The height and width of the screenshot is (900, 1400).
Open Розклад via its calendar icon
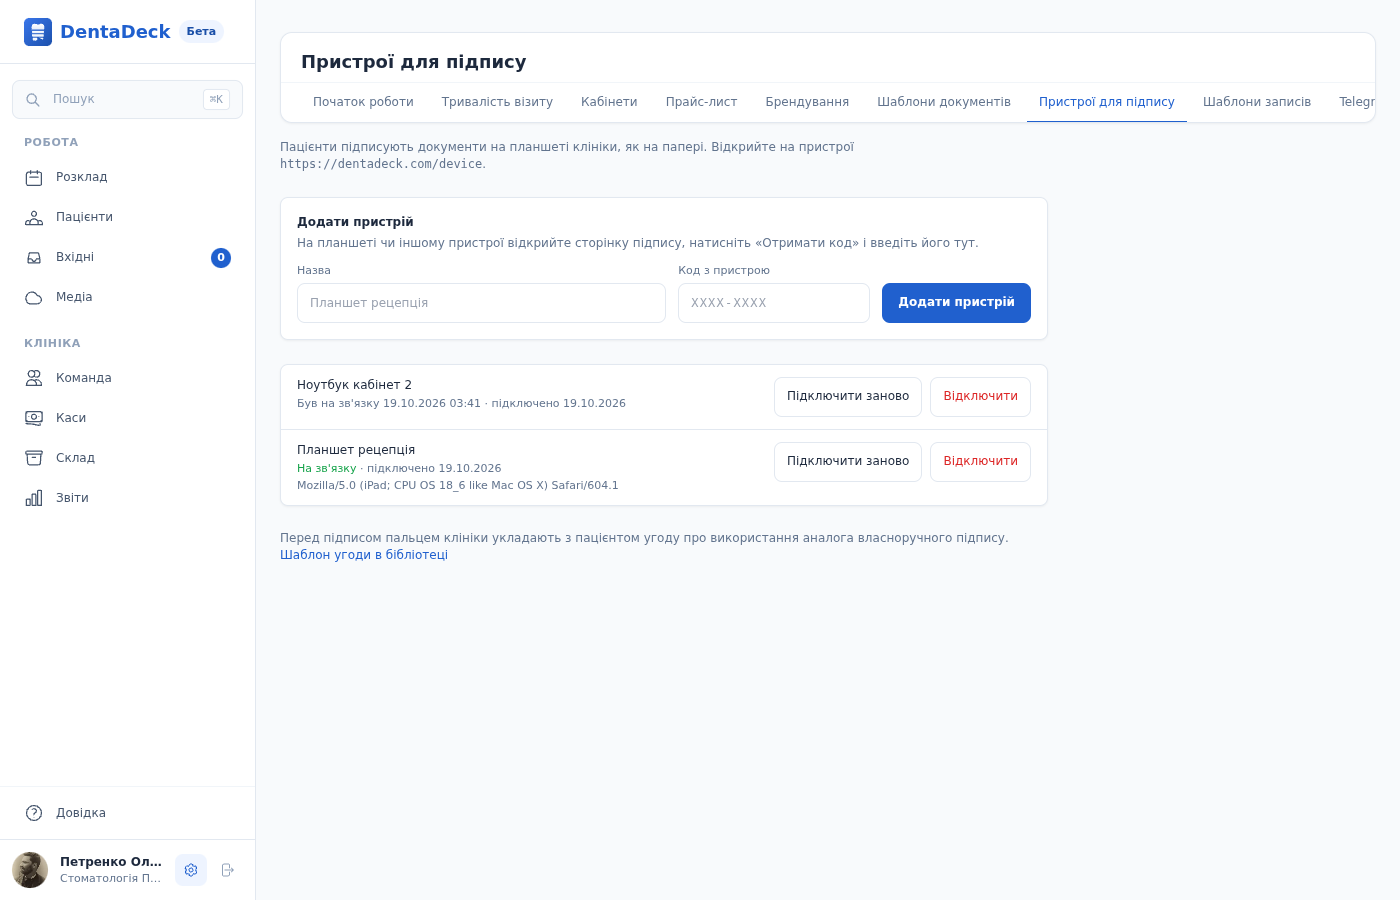point(34,178)
